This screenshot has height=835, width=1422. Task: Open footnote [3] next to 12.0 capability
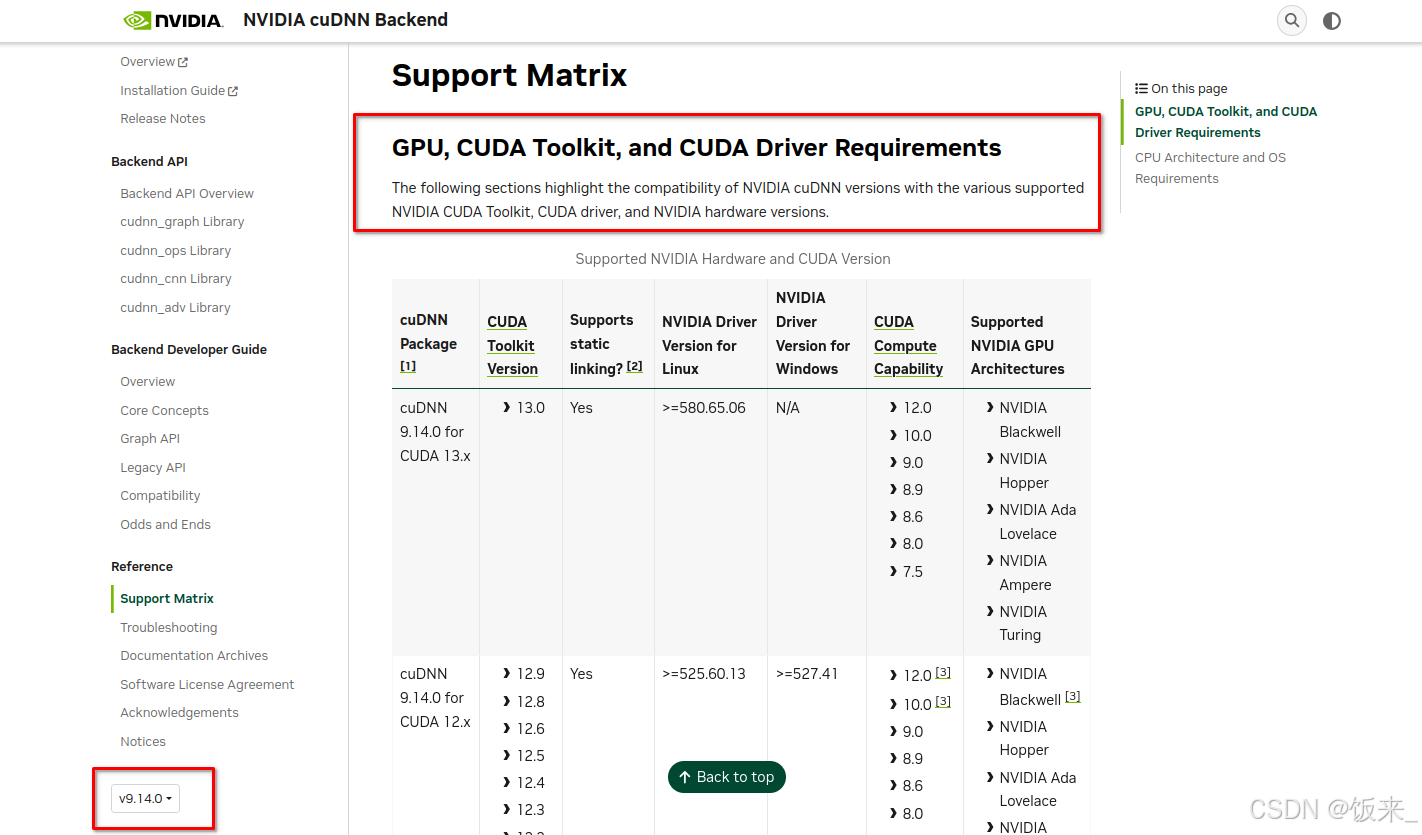[x=943, y=672]
